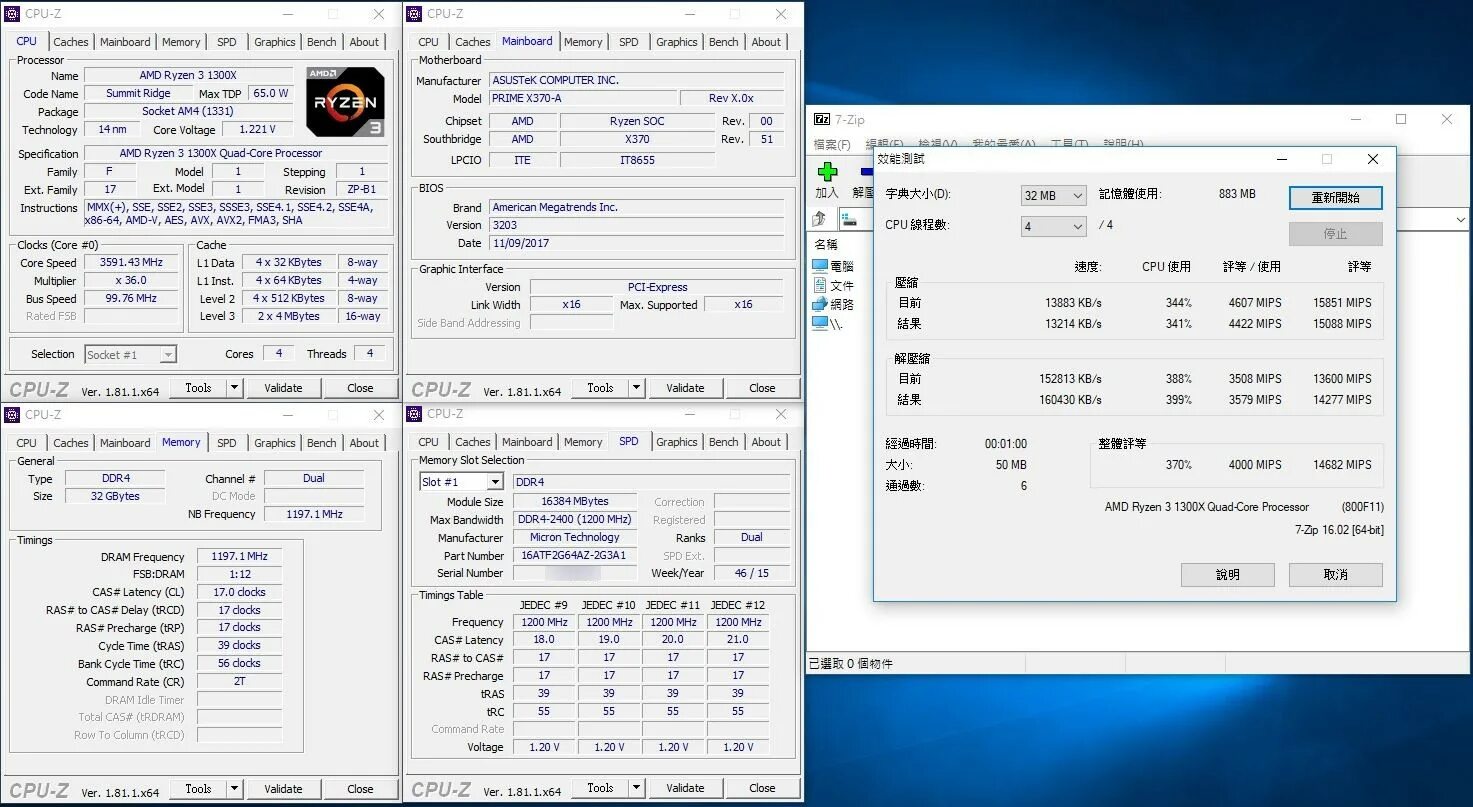Open the CPU 線程數 dropdown showing 4
The width and height of the screenshot is (1473, 807).
click(x=1053, y=226)
